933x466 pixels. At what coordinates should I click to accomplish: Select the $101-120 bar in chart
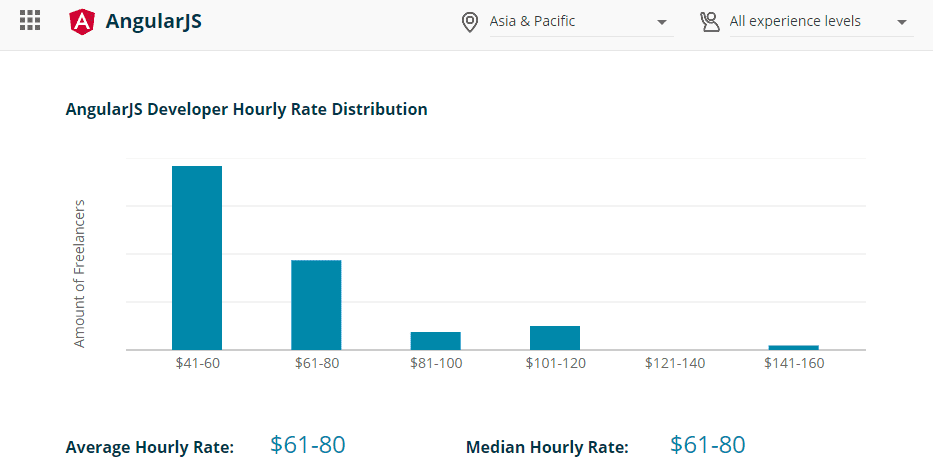point(555,337)
